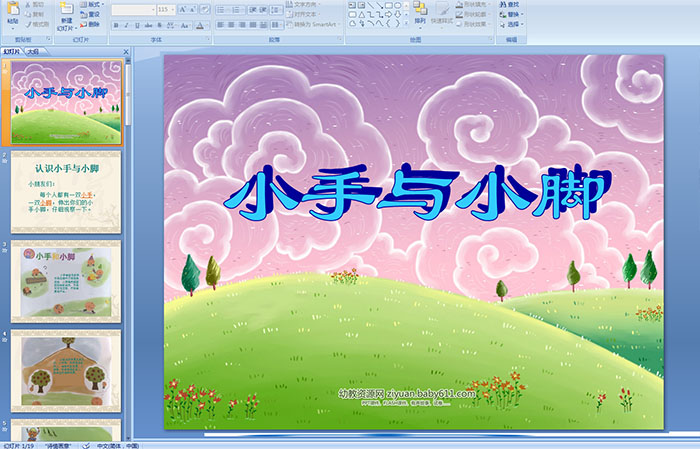This screenshot has height=449, width=700.
Task: Pick the Down Arrow block shape
Action: [x=398, y=14]
